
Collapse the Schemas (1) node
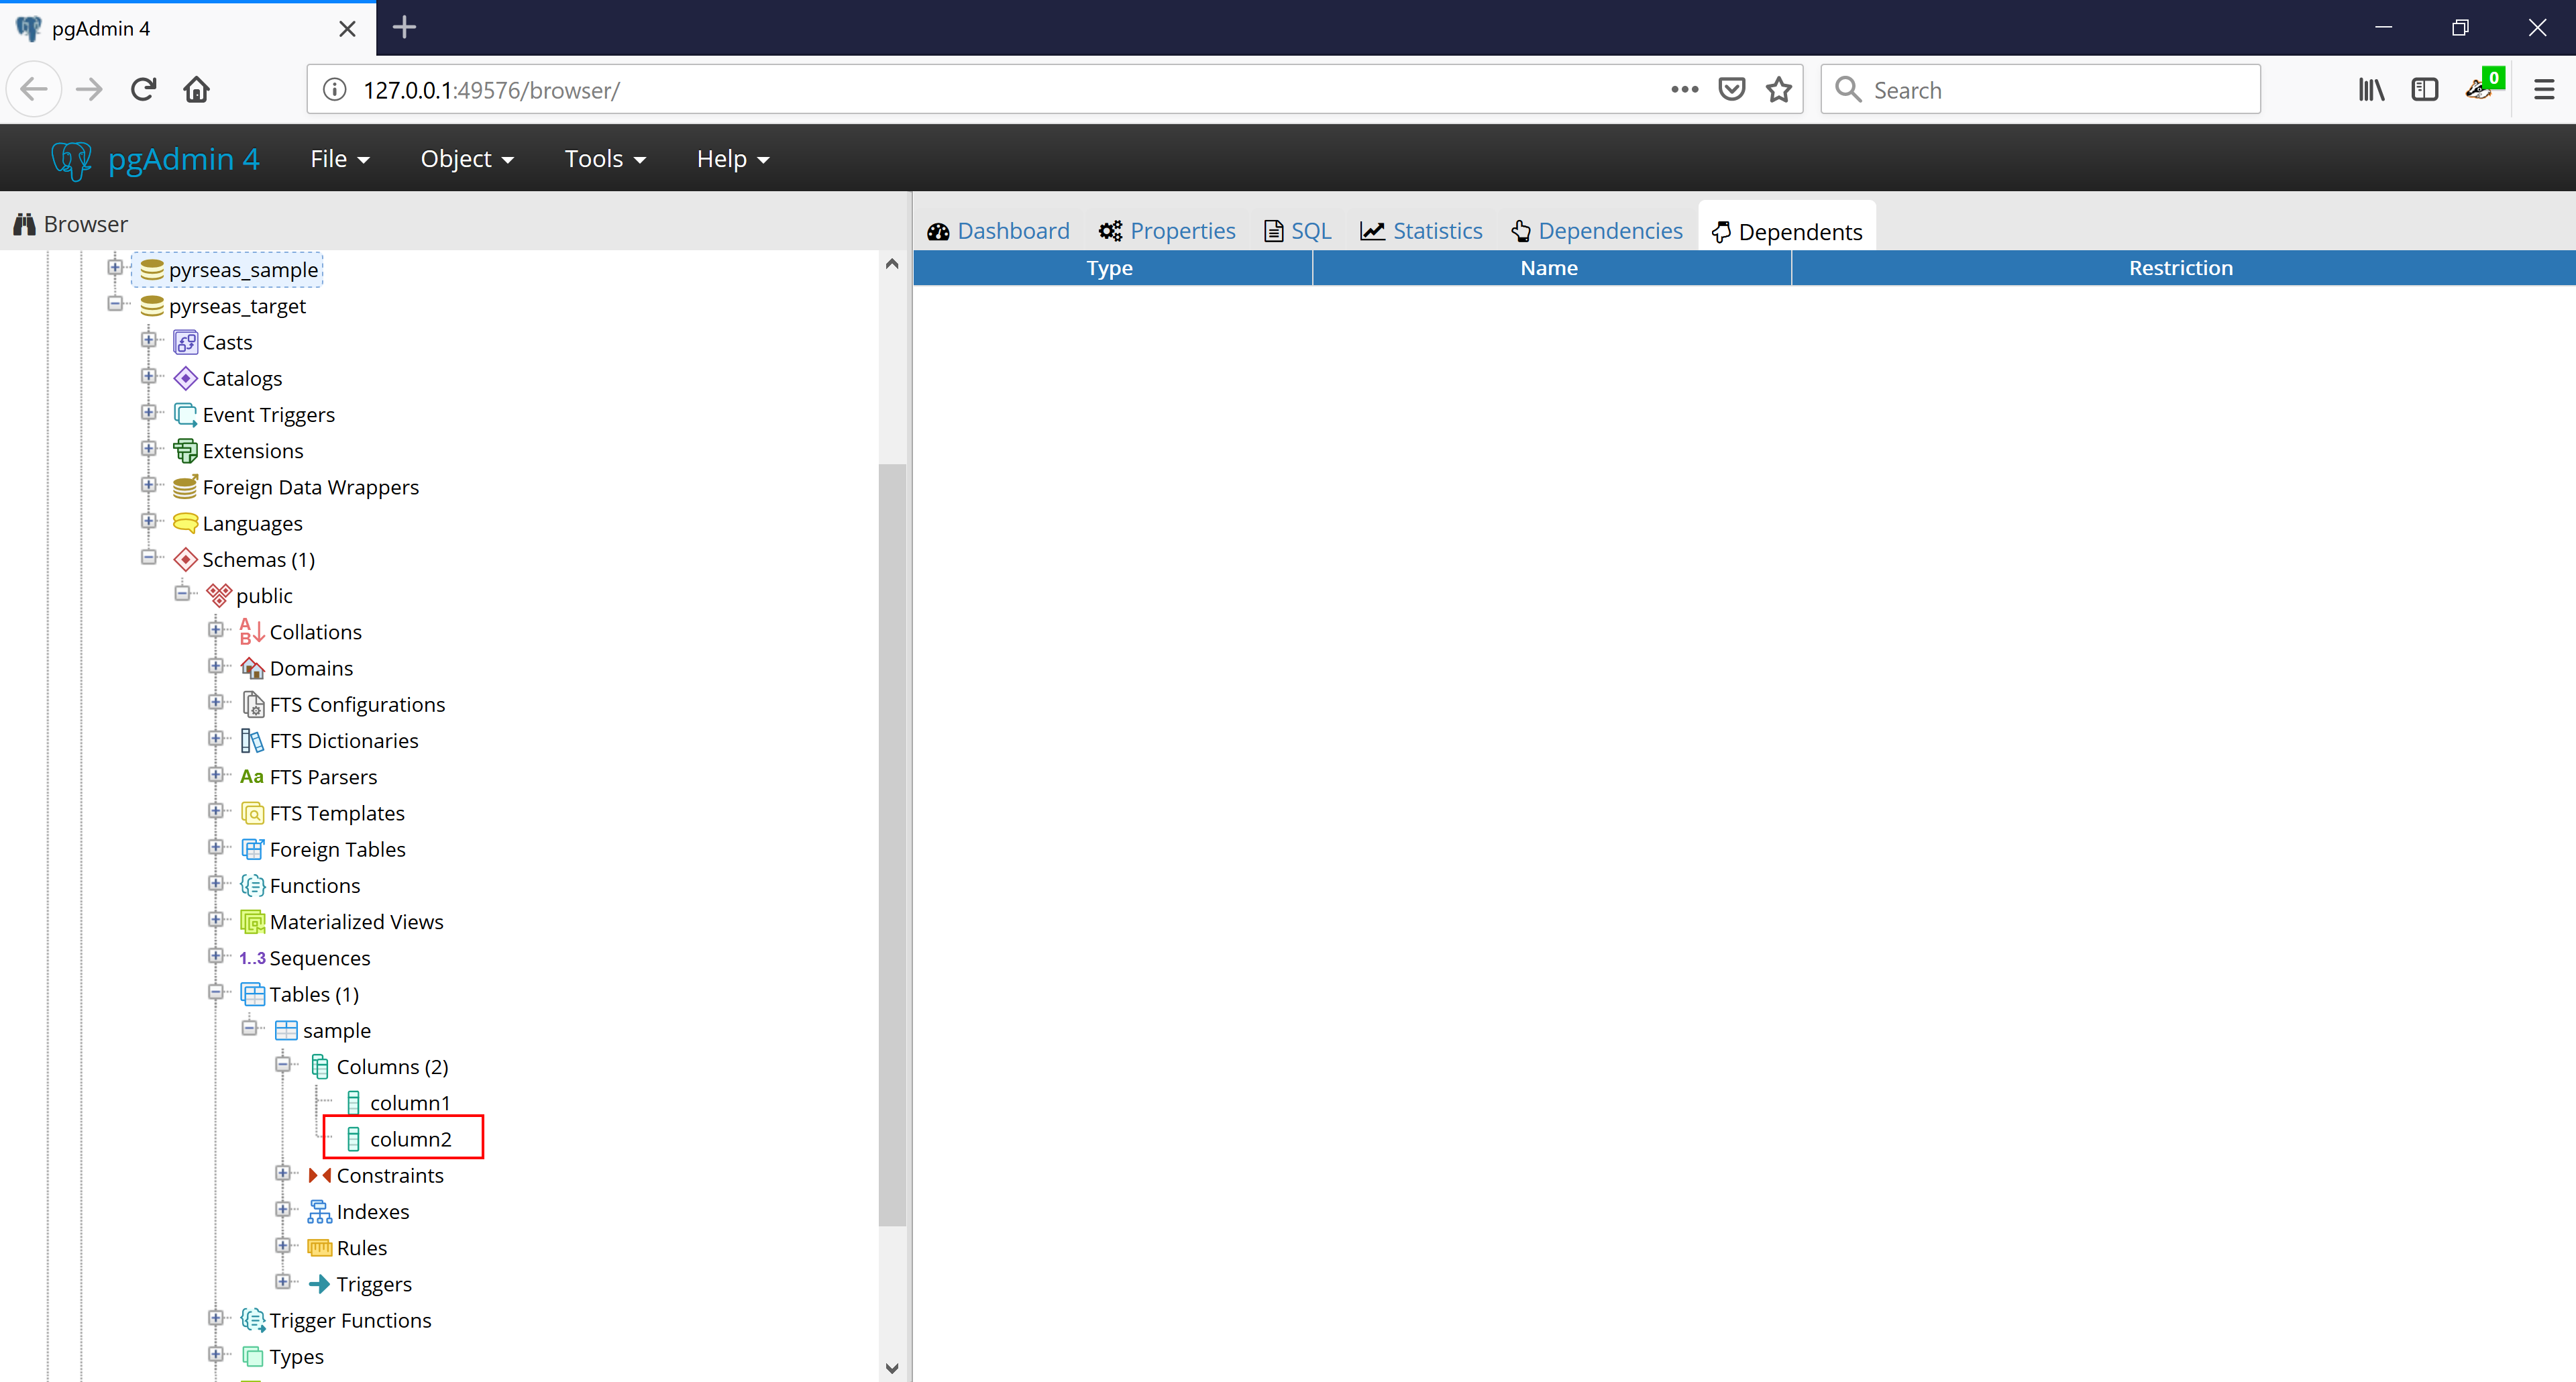pos(148,557)
